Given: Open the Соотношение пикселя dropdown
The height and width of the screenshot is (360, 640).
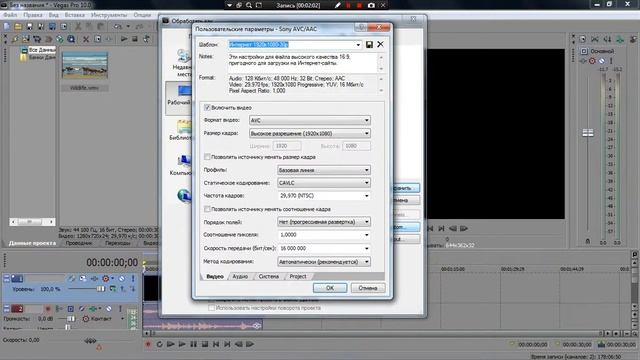Looking at the screenshot, I should click(324, 235).
